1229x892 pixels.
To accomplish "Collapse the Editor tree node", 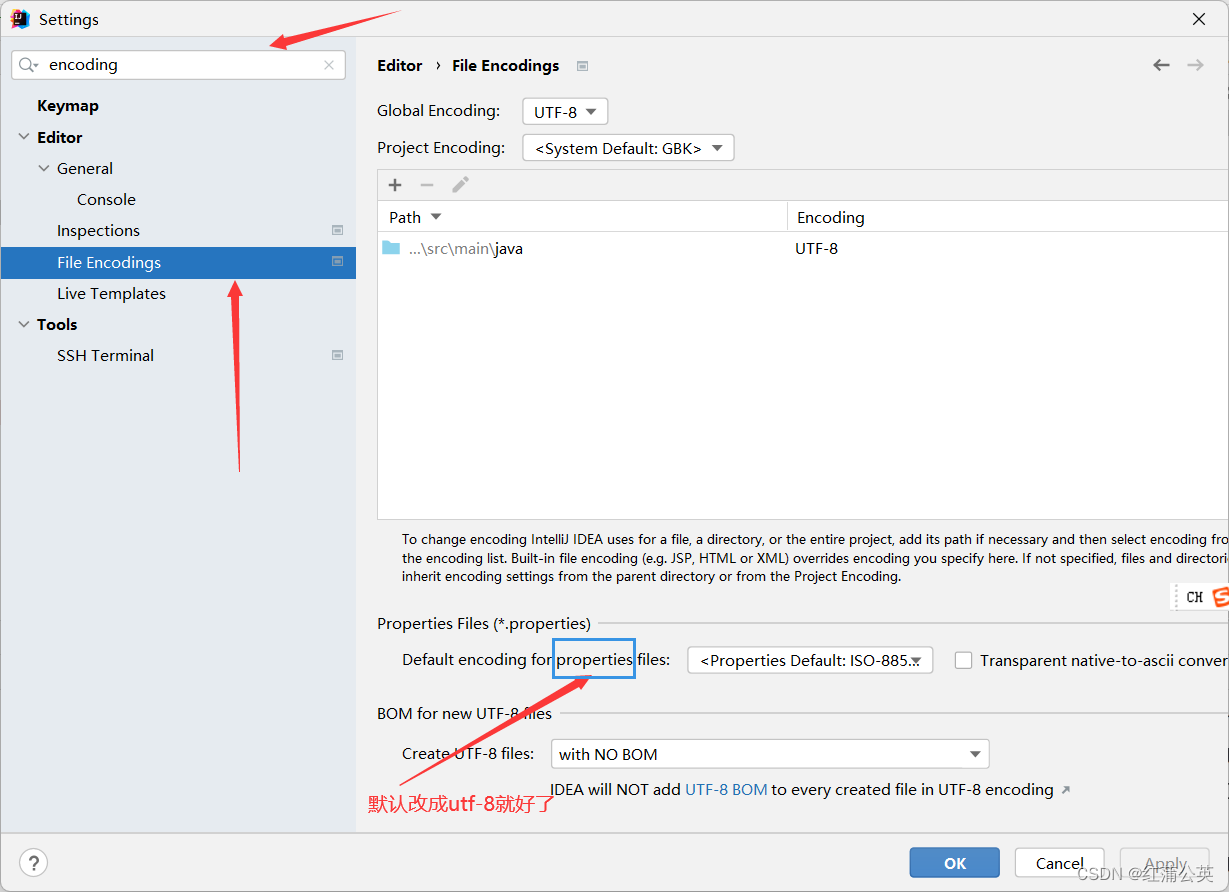I will pyautogui.click(x=24, y=137).
